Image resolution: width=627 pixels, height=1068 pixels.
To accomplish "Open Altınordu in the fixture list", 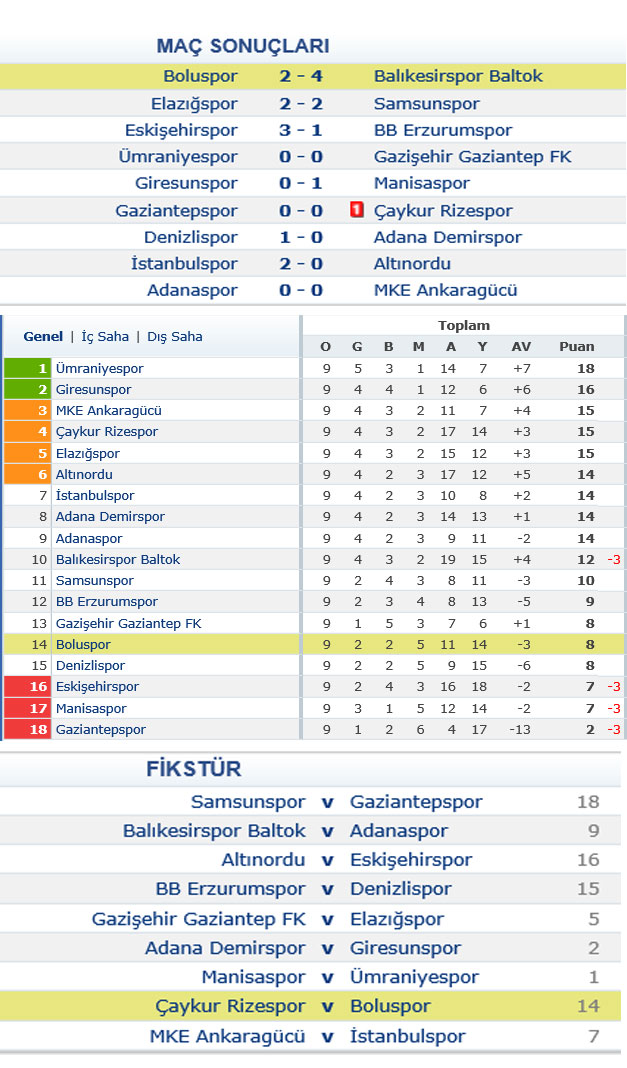I will [x=263, y=860].
